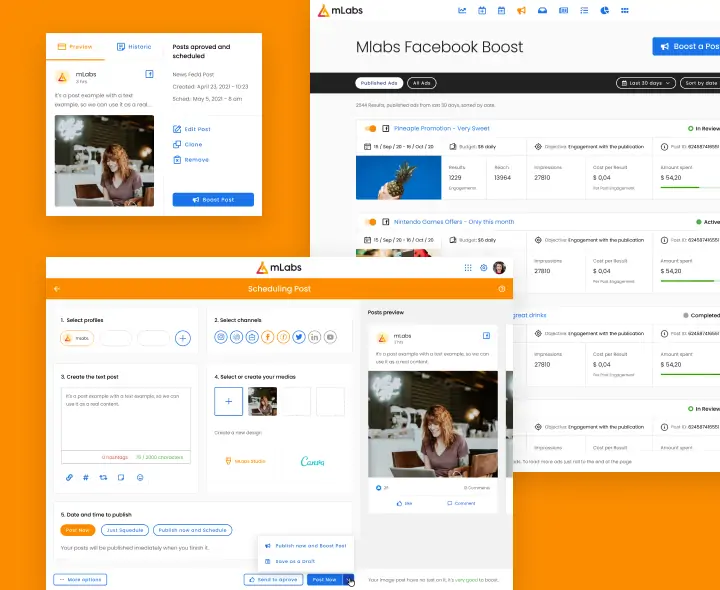Show the Published Ads filter tab
The width and height of the screenshot is (720, 590).
(379, 83)
